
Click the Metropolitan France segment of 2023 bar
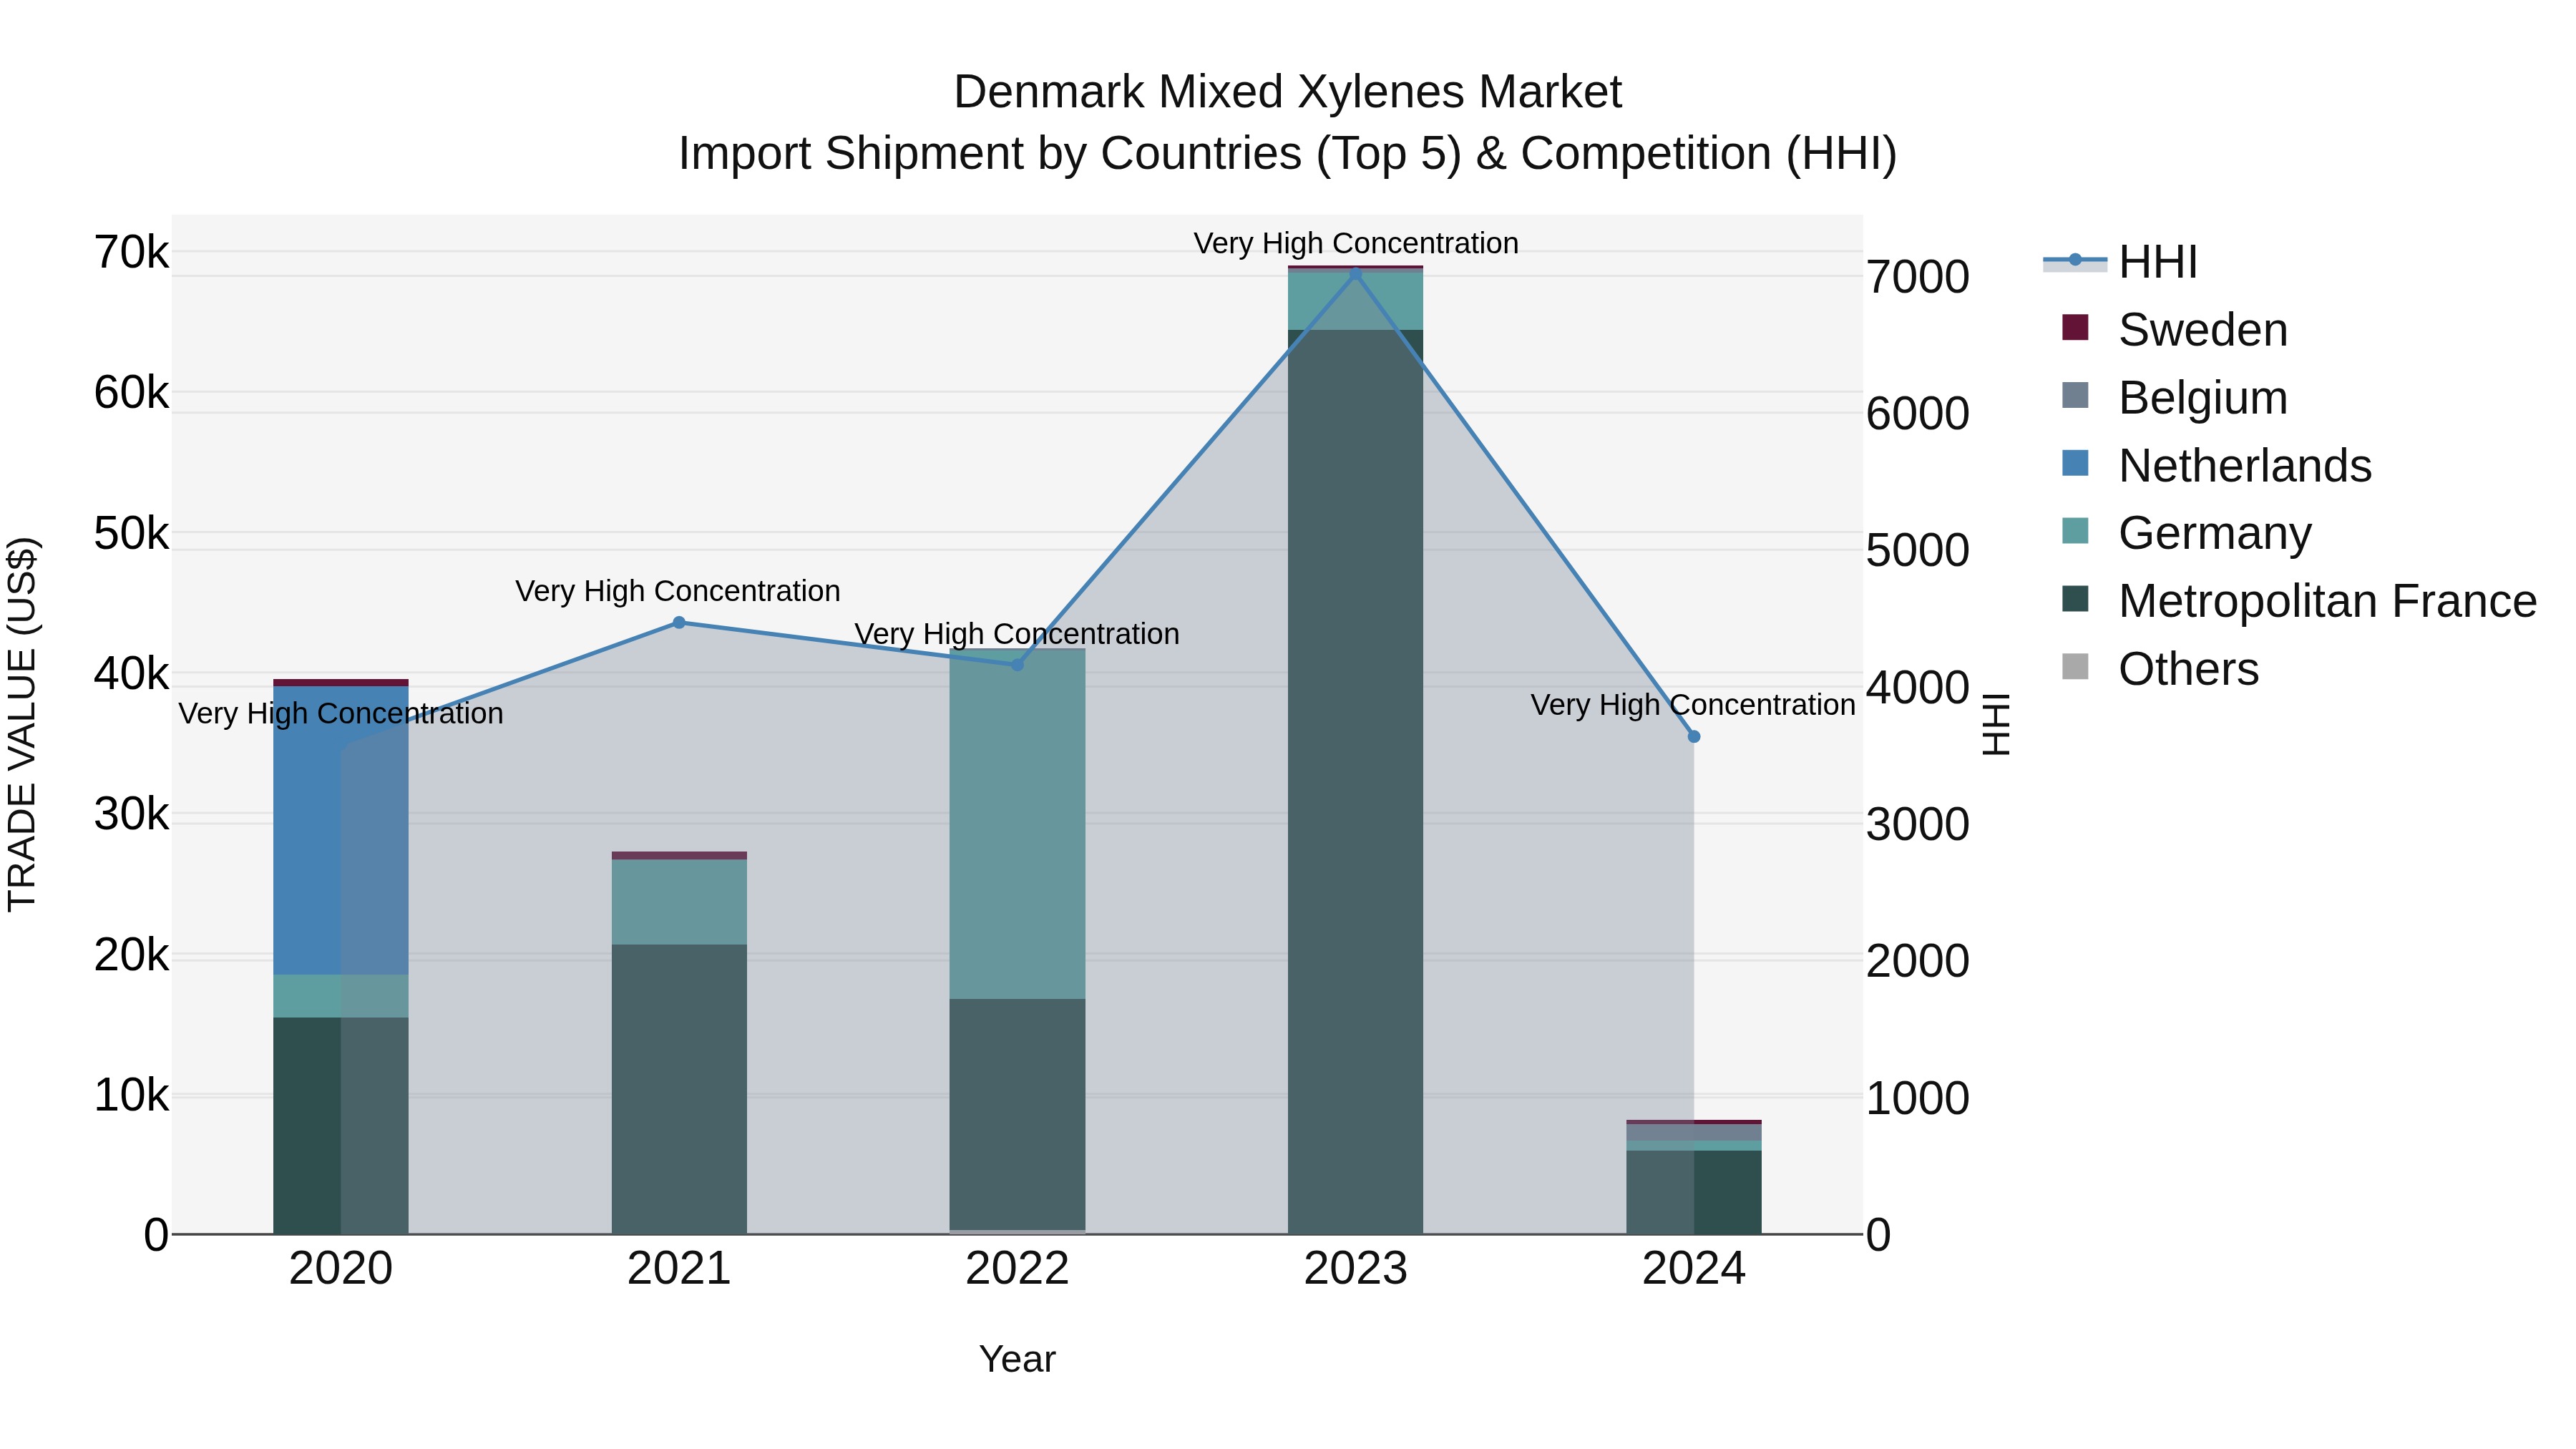click(1356, 782)
